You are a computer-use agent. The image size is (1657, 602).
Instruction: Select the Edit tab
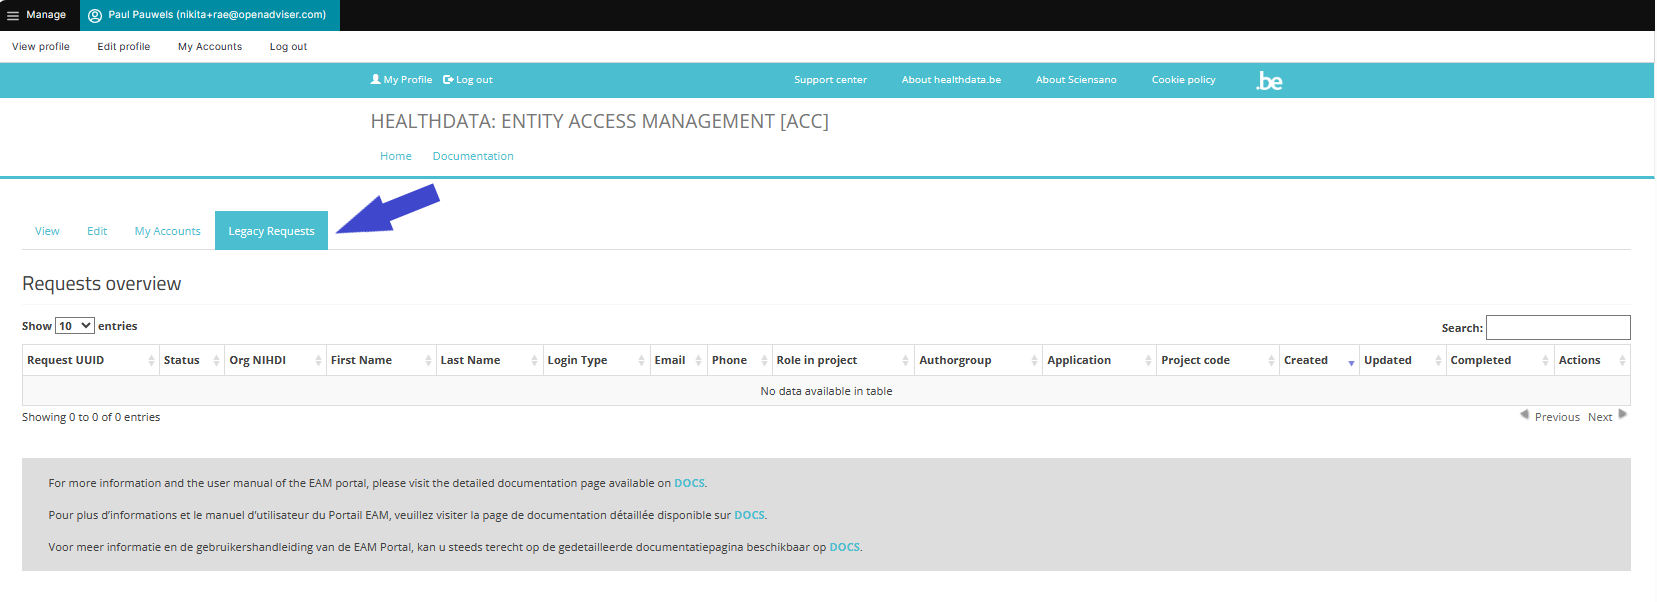[x=97, y=231]
